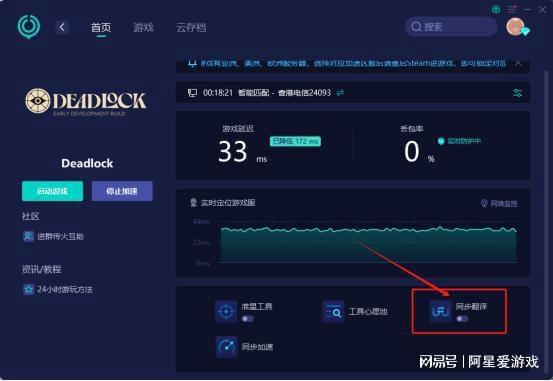Click the Deadlock game title text
This screenshot has width=553, height=381.
tap(87, 163)
